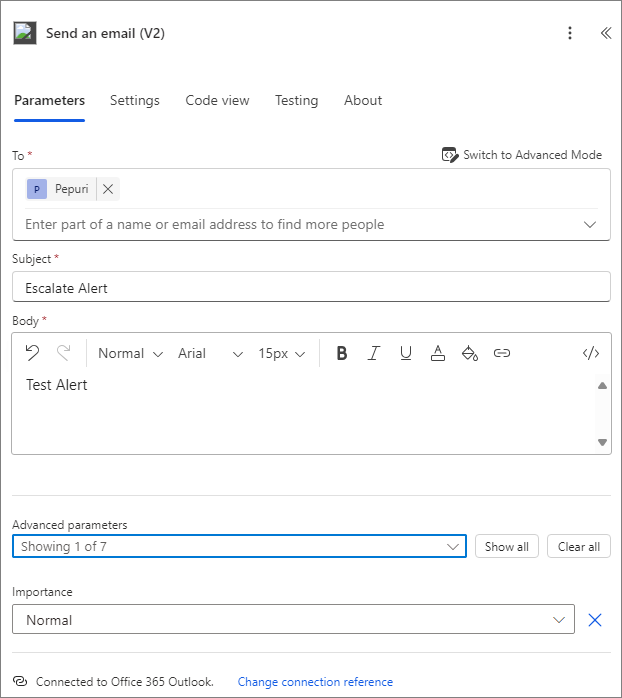Viewport: 622px width, 698px height.
Task: Click the connection link icon near Office 365
Action: coord(20,681)
